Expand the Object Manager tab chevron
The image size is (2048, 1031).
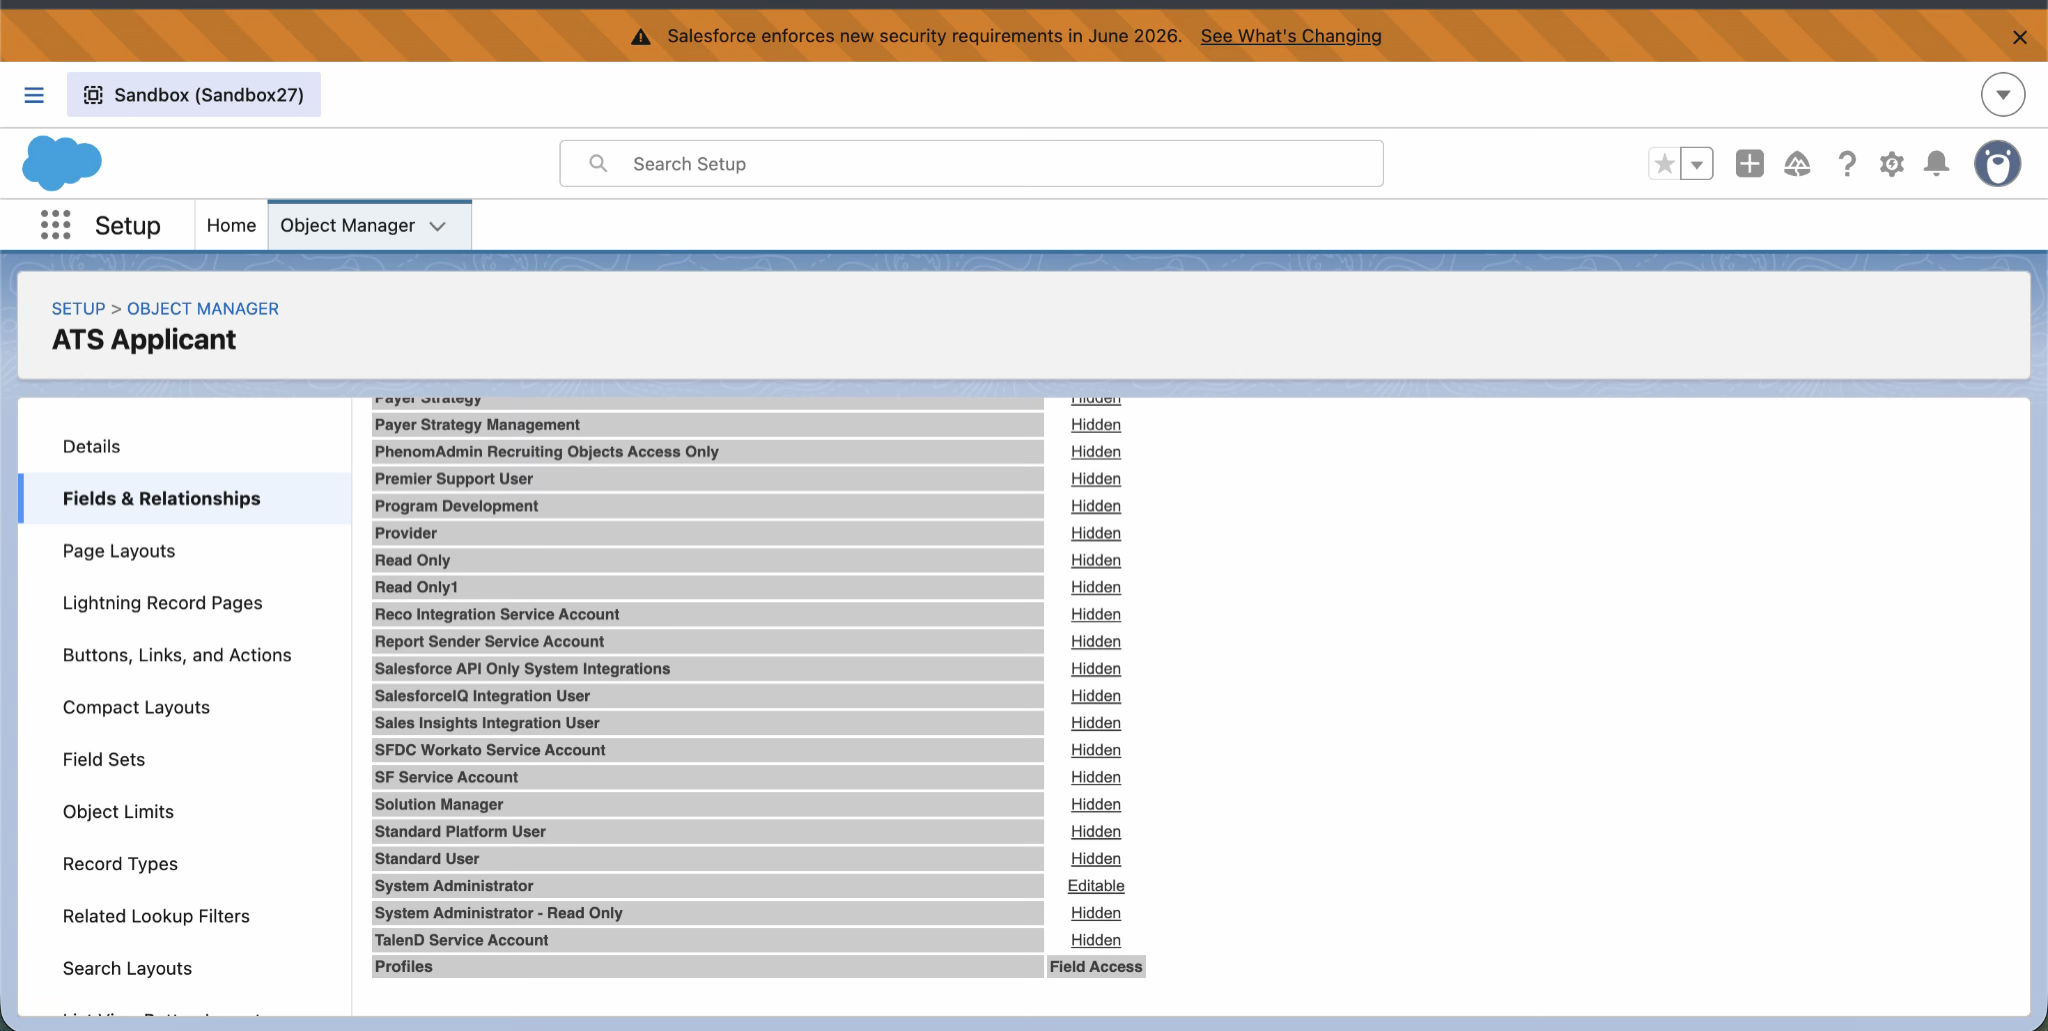438,226
